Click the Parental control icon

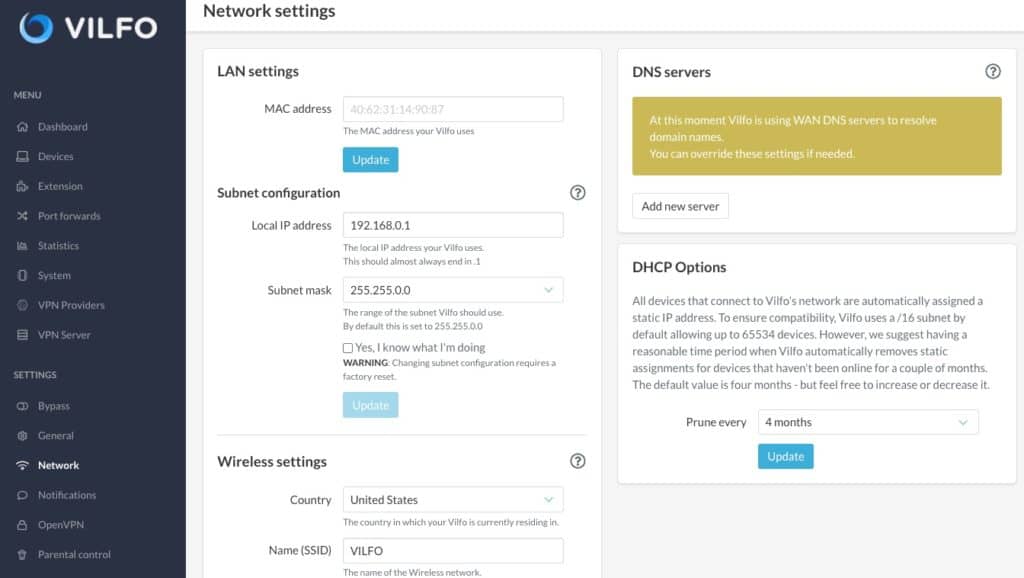coord(22,554)
